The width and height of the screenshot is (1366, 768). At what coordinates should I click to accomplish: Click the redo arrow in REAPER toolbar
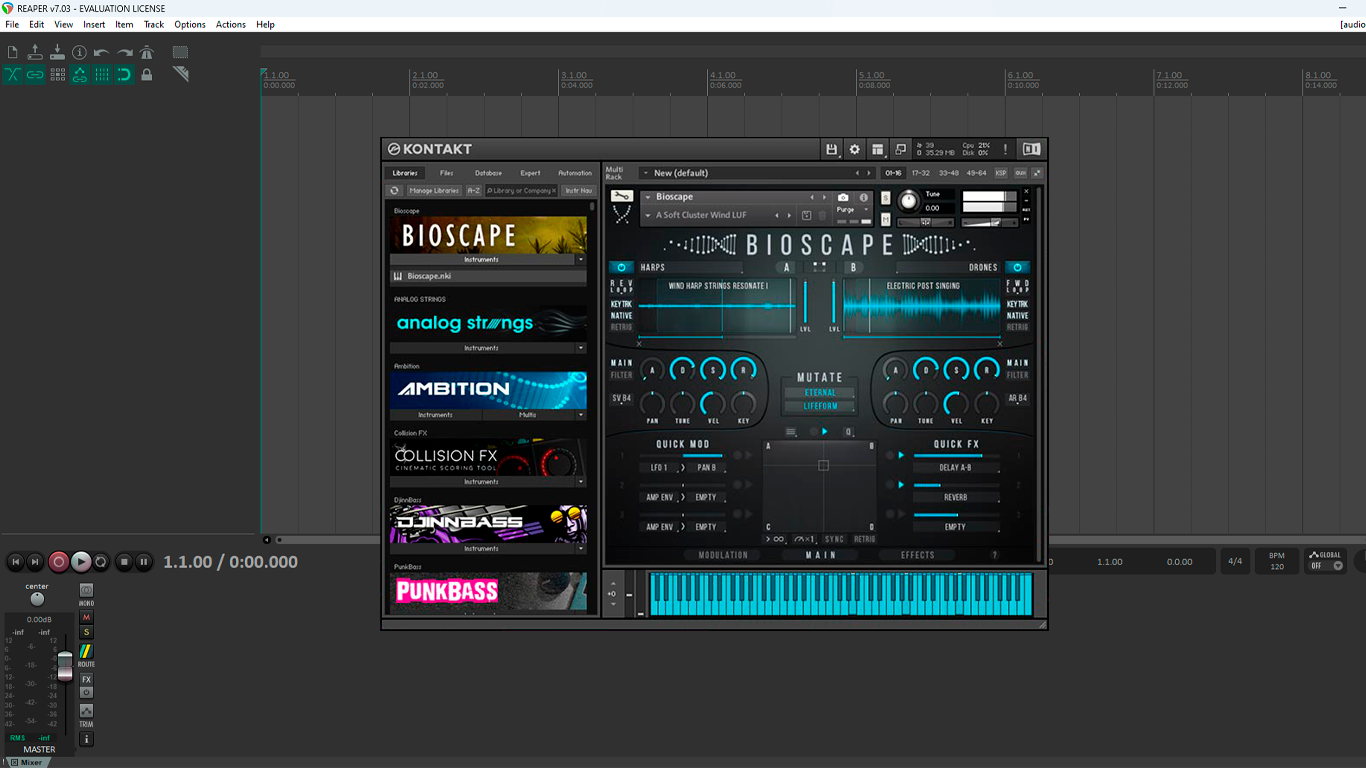point(124,52)
